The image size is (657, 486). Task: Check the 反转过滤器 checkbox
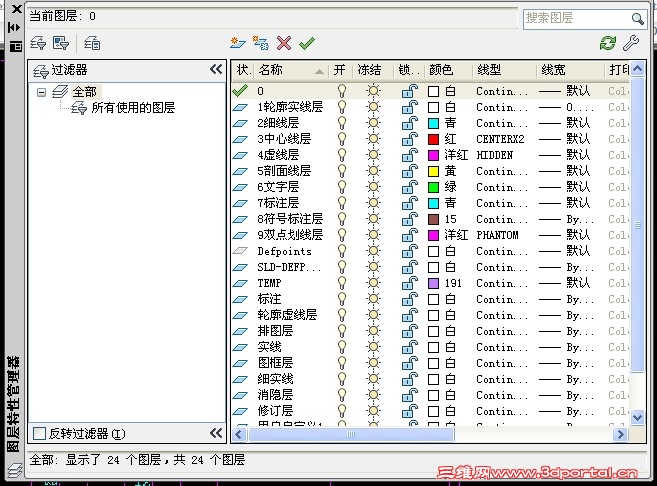point(39,433)
